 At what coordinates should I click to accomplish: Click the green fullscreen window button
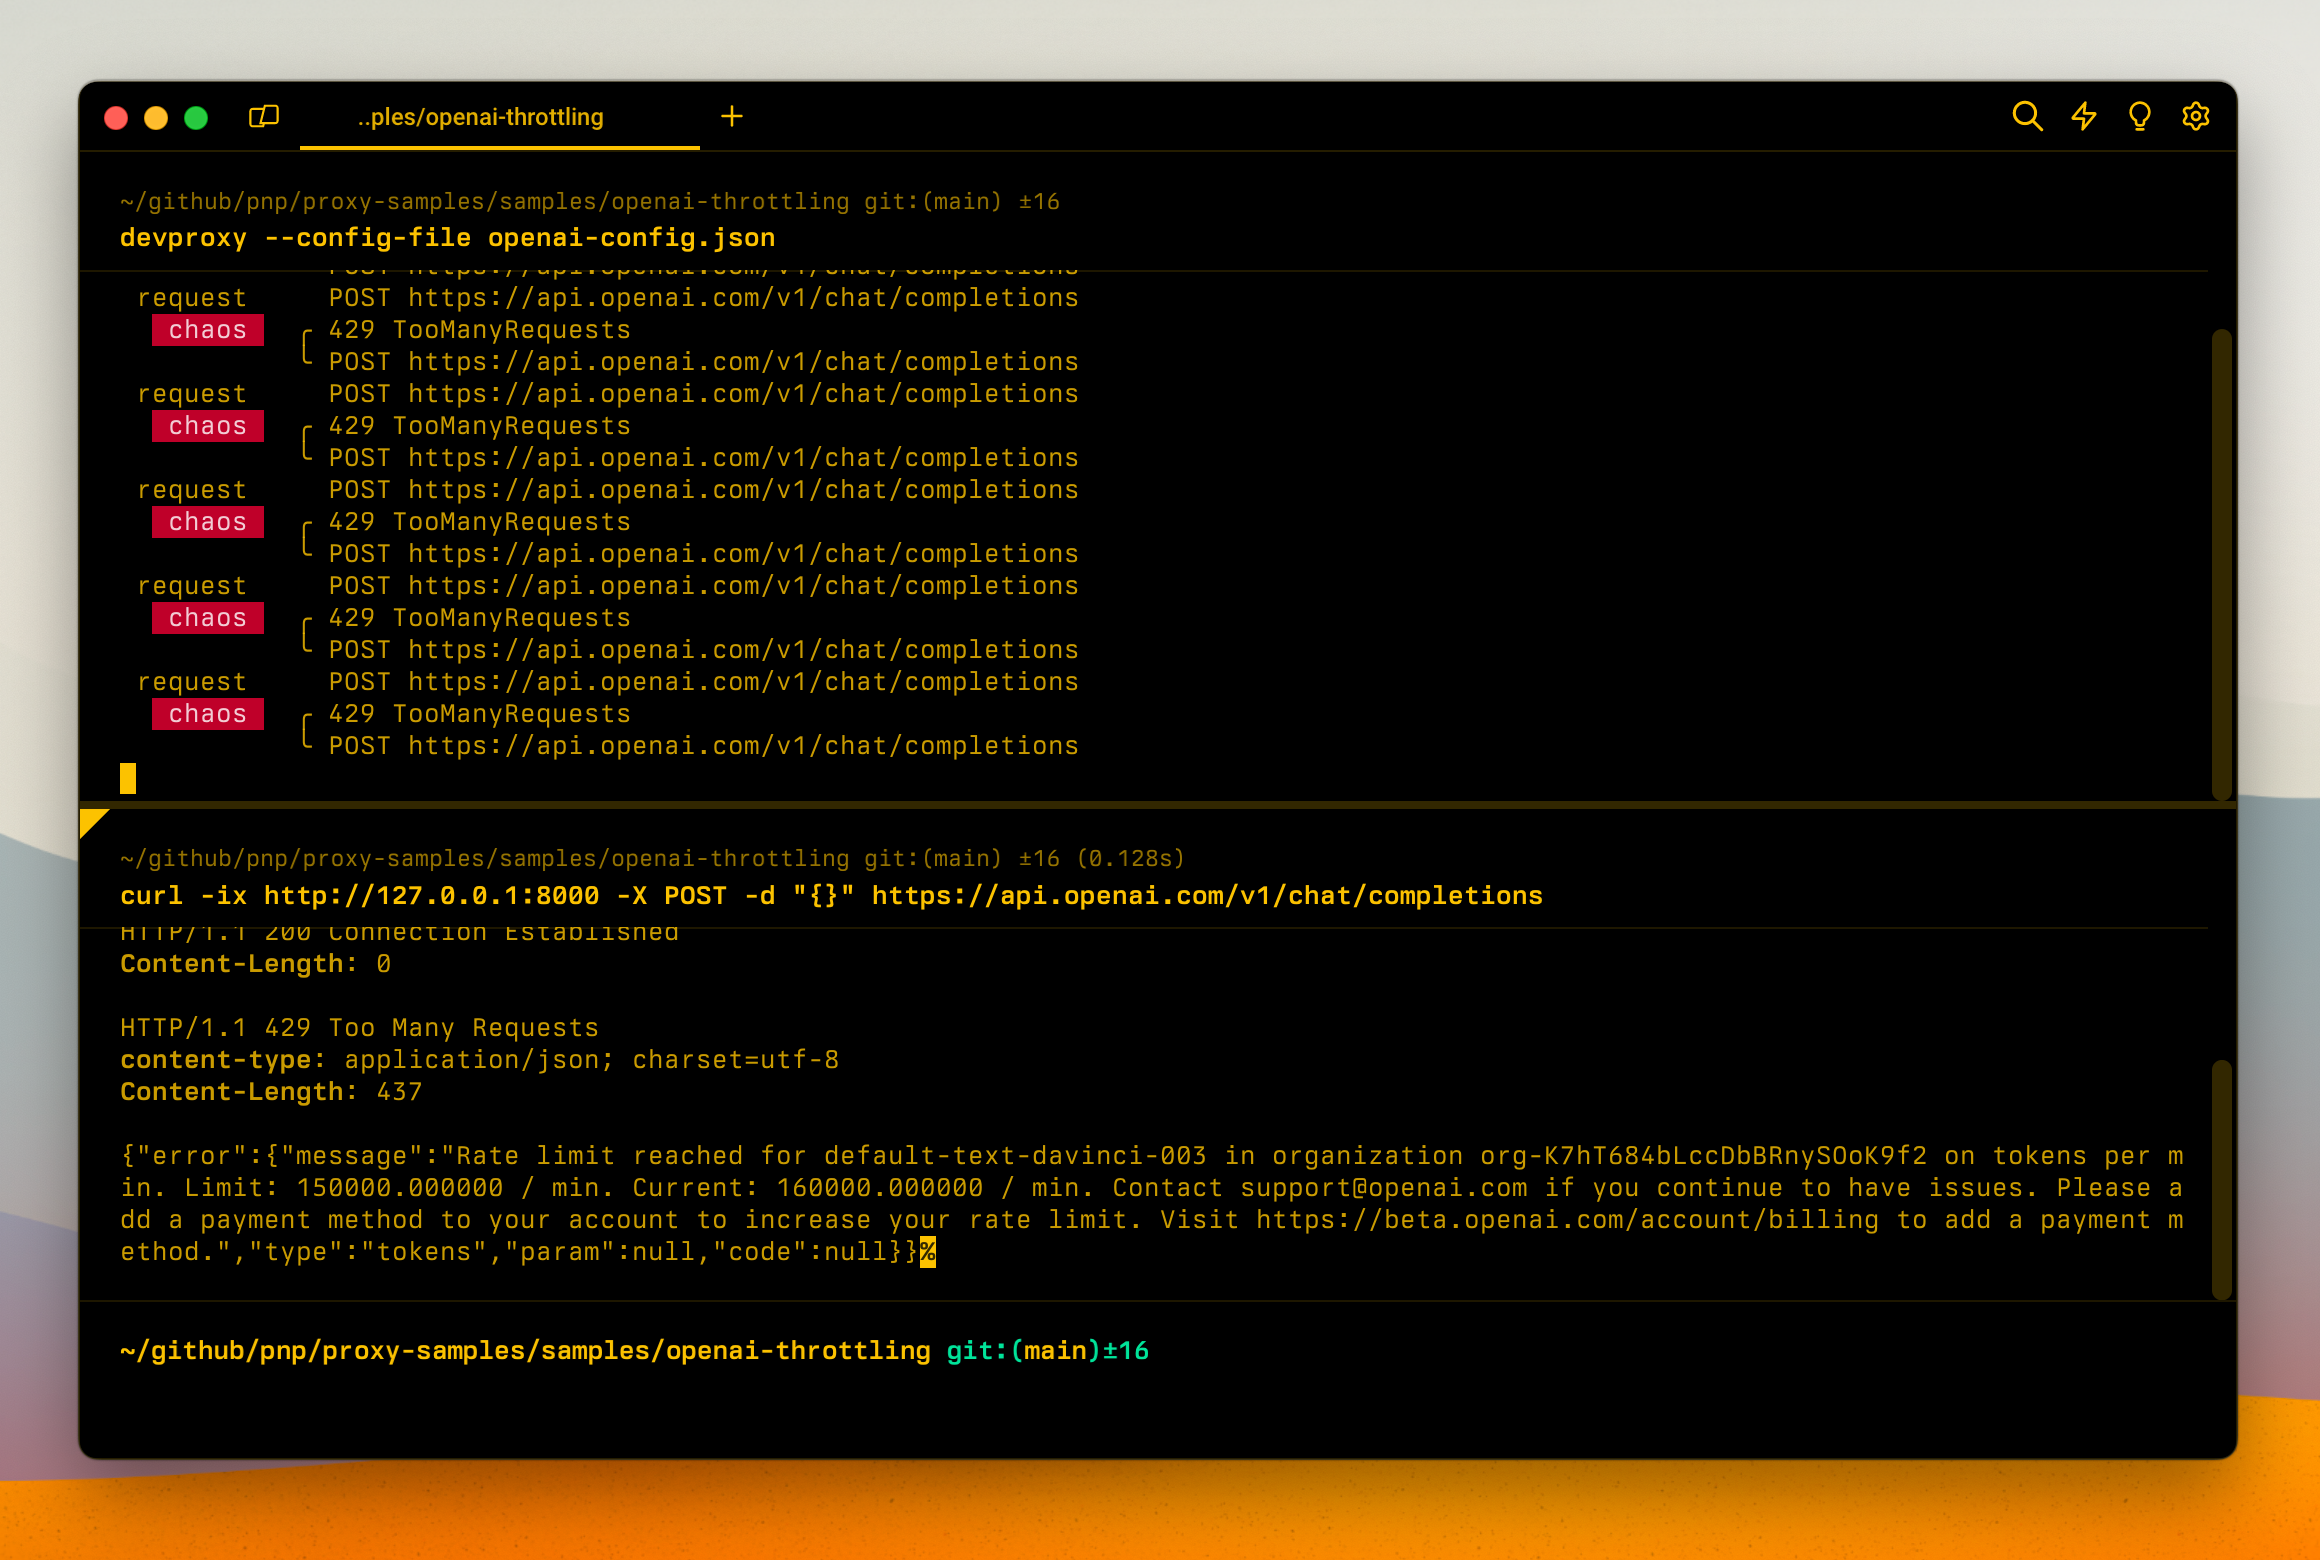click(x=196, y=118)
